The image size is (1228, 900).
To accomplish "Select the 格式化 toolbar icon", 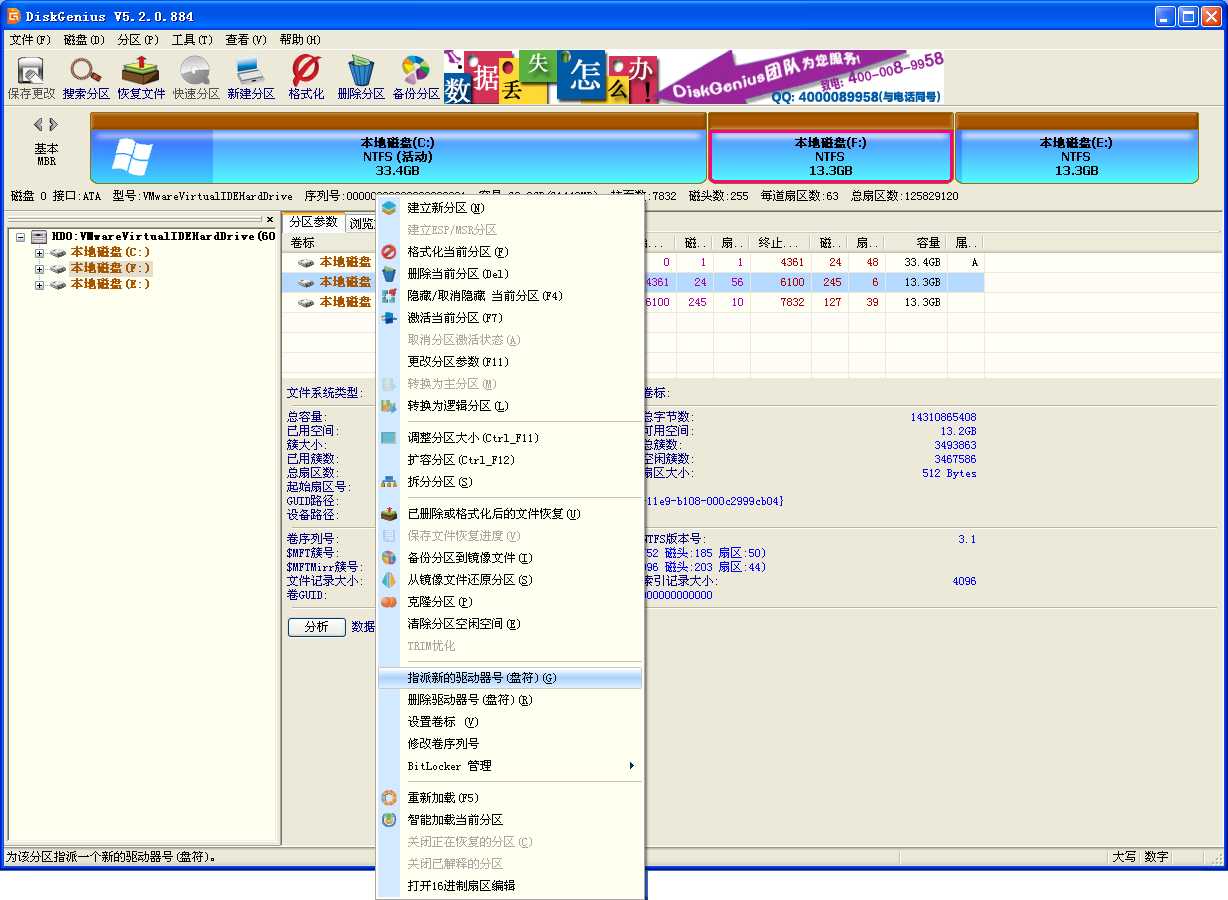I will point(305,77).
